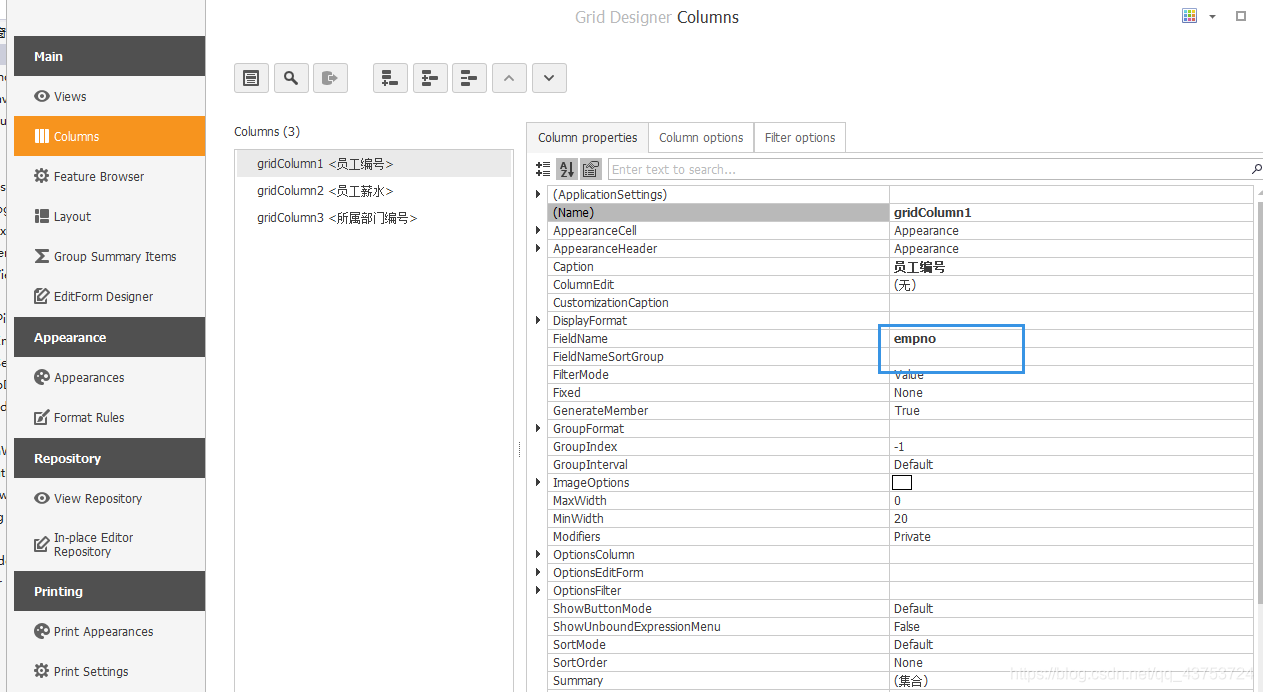
Task: Click the (Name) value gridColumn1
Action: 933,212
